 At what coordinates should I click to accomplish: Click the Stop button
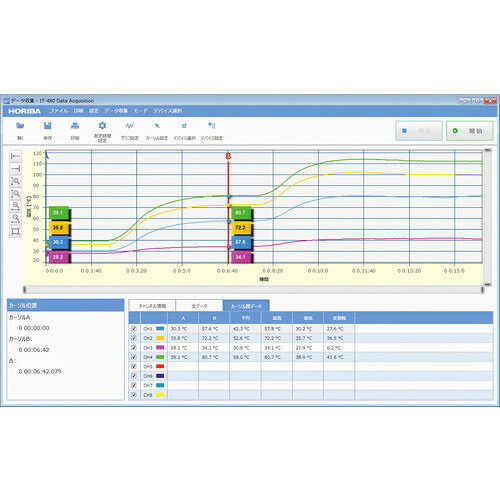[x=419, y=131]
